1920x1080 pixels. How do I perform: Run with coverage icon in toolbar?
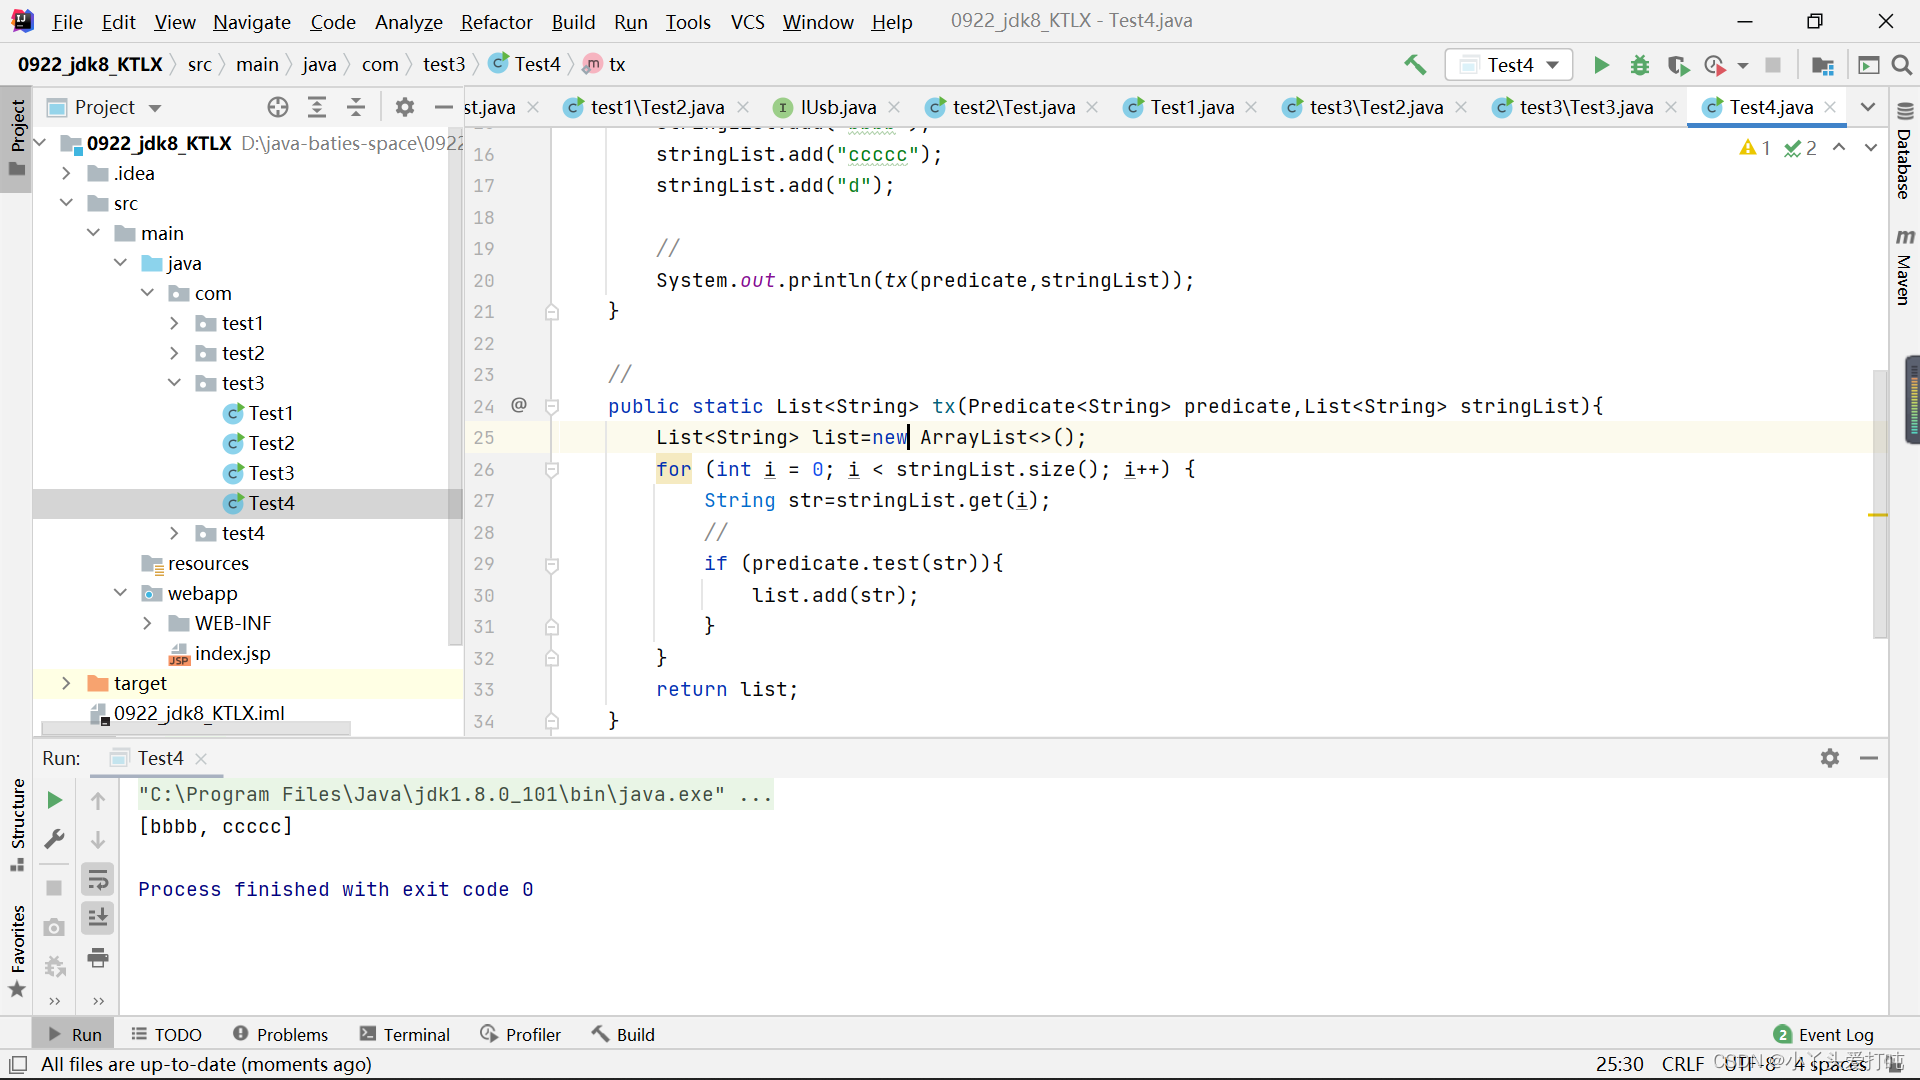(1678, 65)
